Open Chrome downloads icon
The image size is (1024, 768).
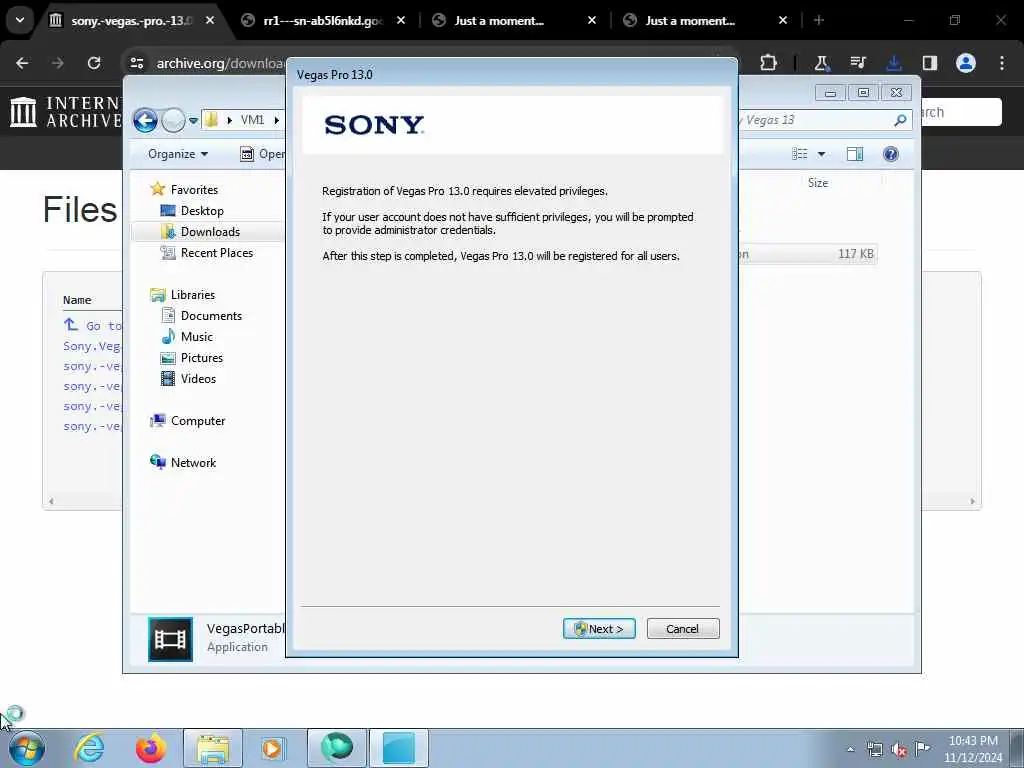pos(894,63)
